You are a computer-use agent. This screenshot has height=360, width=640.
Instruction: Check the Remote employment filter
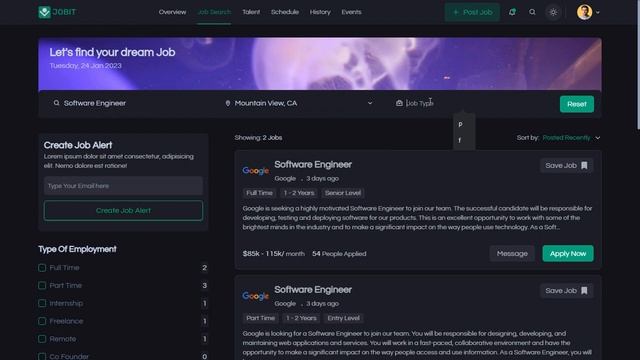(42, 339)
